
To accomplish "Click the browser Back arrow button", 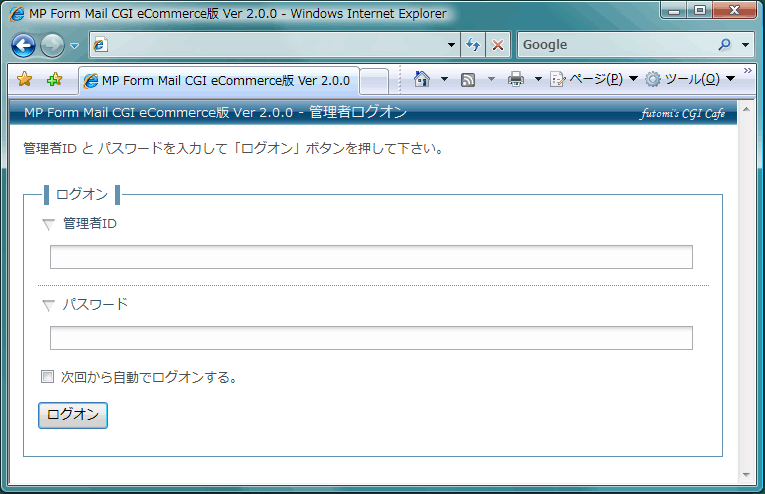I will pyautogui.click(x=23, y=45).
